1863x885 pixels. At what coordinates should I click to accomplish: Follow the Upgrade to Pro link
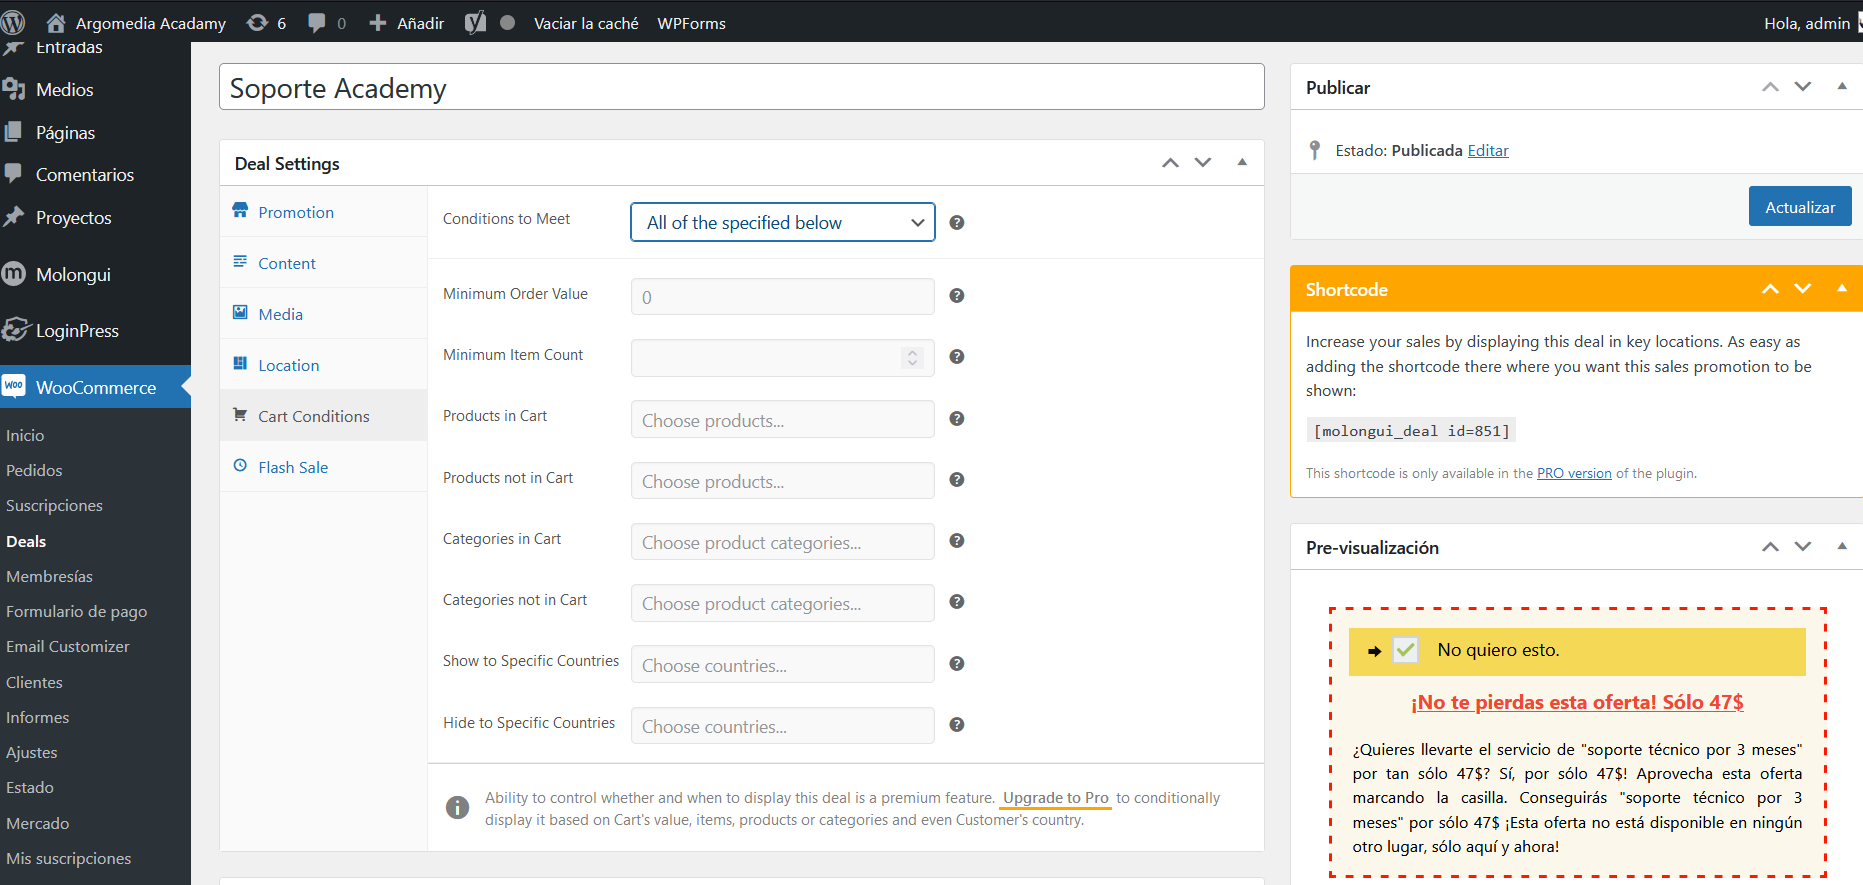click(x=1055, y=798)
